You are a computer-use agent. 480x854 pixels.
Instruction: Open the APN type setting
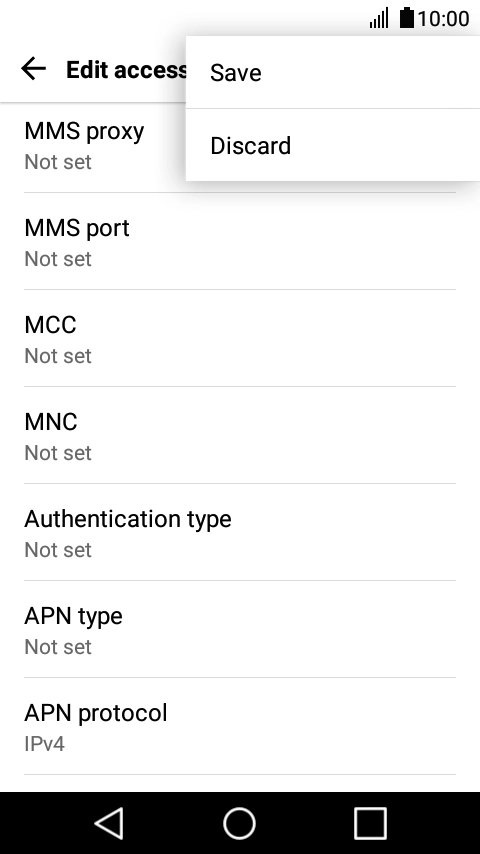(x=240, y=629)
